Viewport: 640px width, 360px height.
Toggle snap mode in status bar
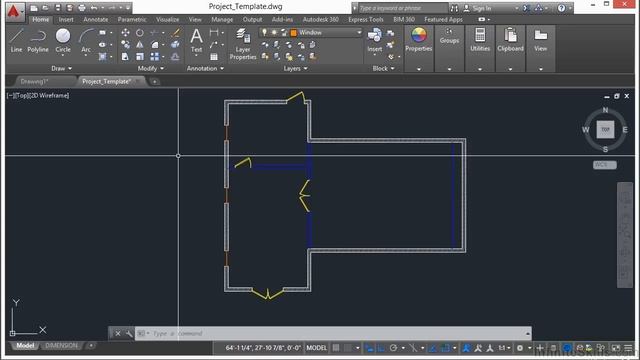[x=348, y=348]
